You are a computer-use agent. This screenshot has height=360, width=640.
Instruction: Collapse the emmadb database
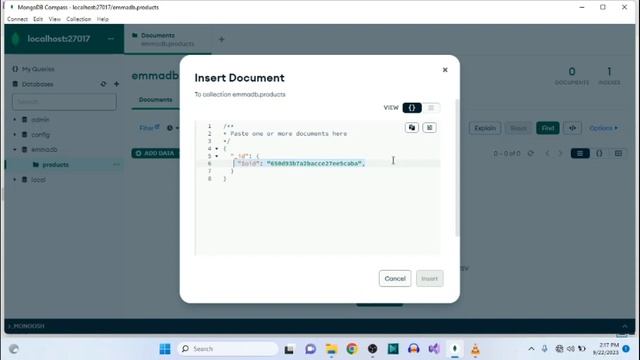tap(15, 149)
